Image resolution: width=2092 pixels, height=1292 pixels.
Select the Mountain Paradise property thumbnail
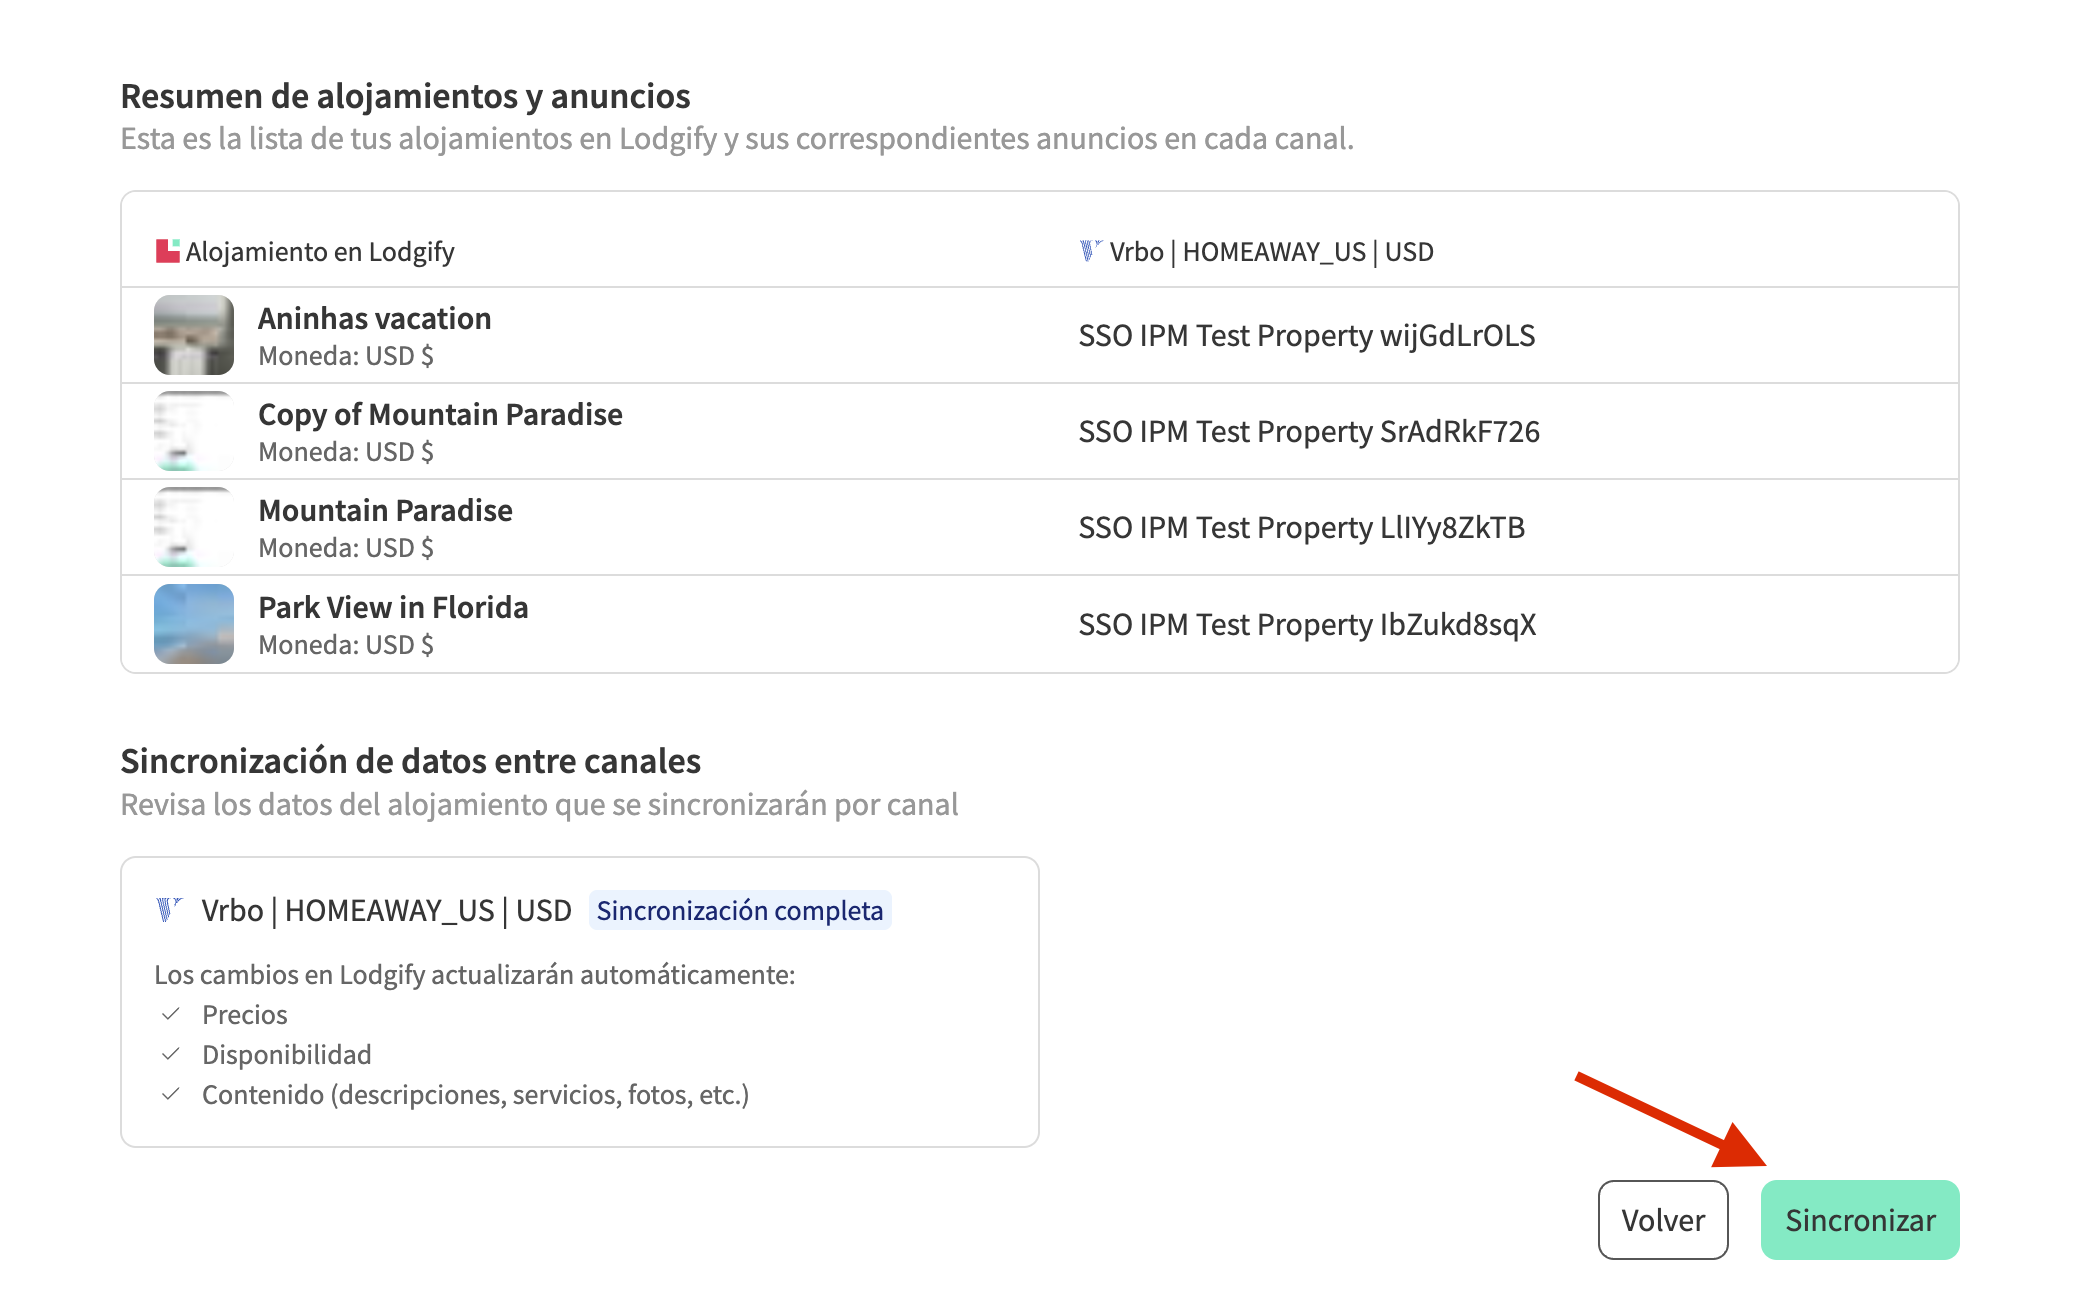pos(194,527)
